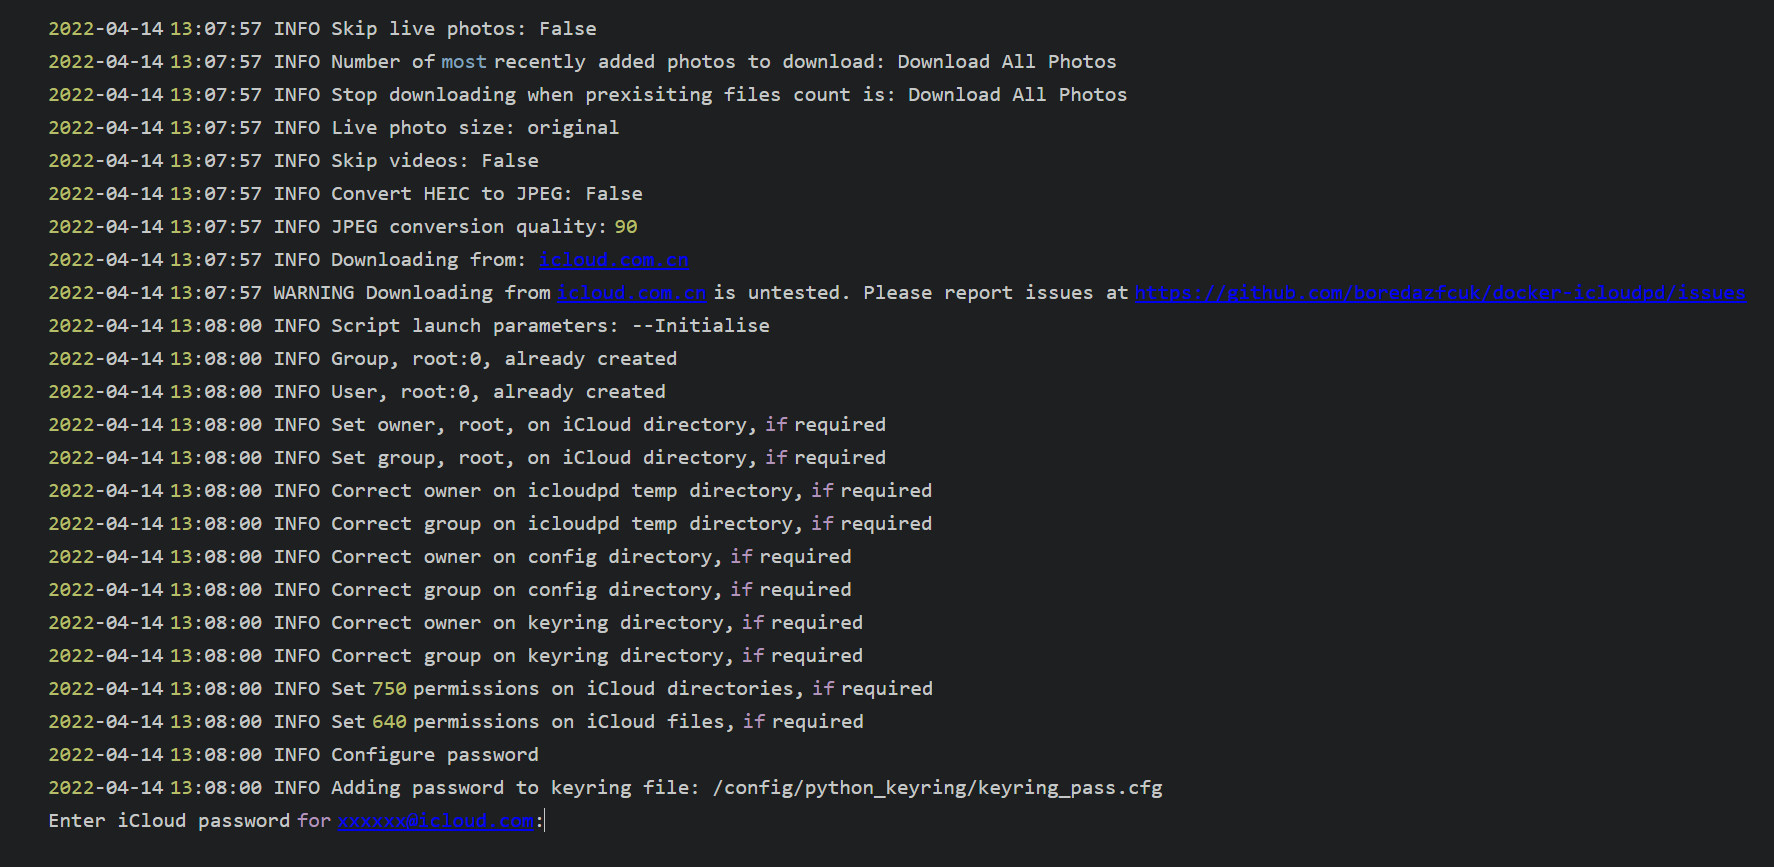The image size is (1774, 867).
Task: Click the 640 permissions number
Action: [x=389, y=722]
